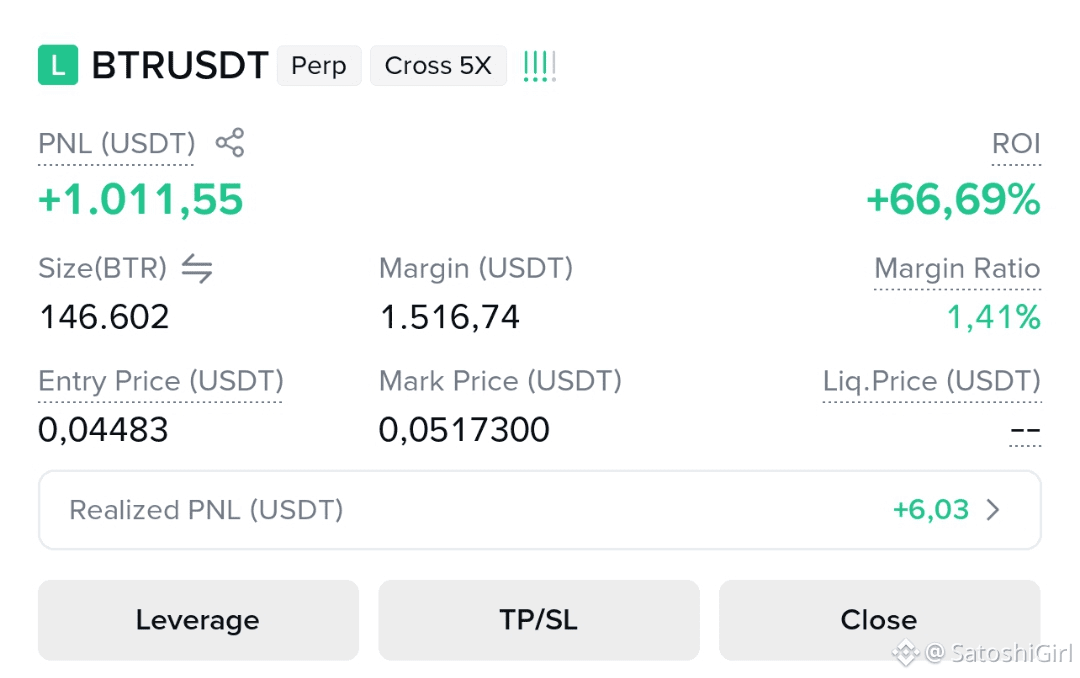Click the Entry Price (USDT) label
Image resolution: width=1080 pixels, height=678 pixels.
[160, 381]
